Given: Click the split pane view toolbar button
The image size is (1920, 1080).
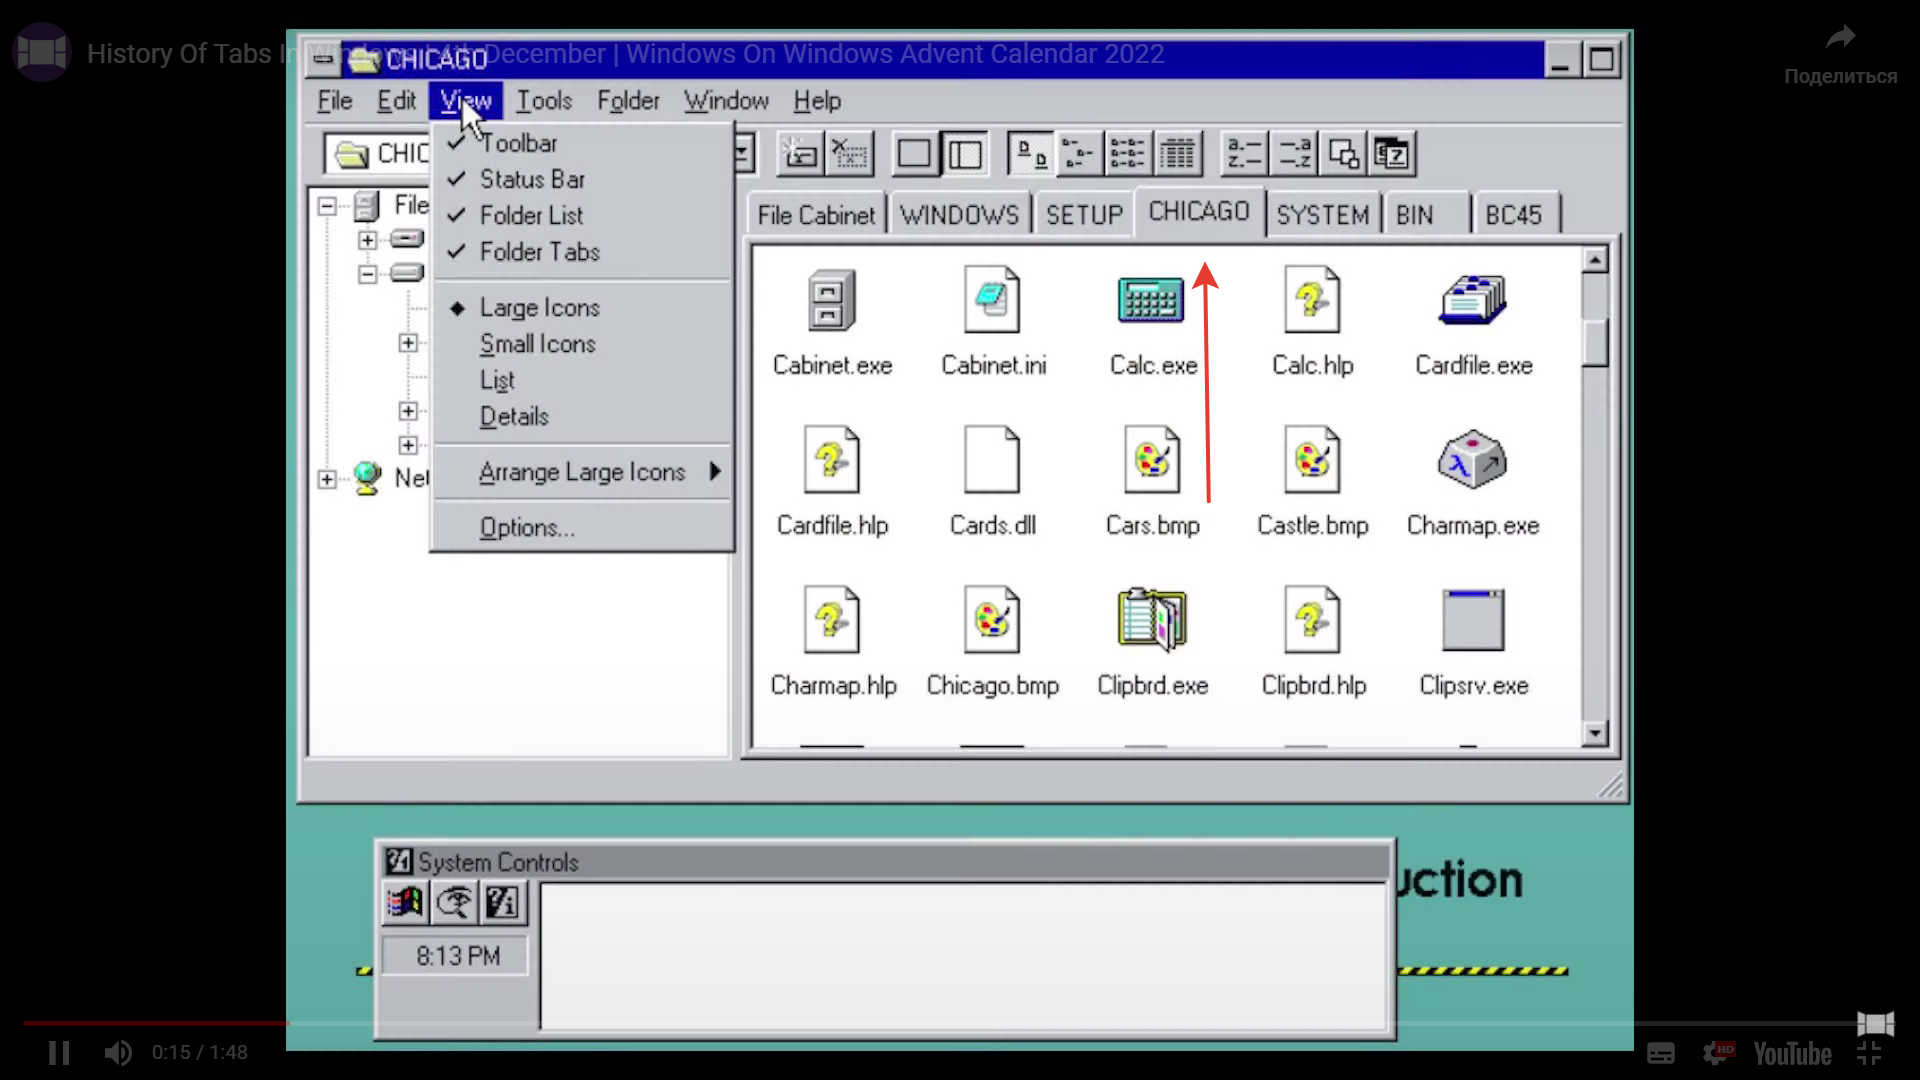Looking at the screenshot, I should tap(965, 154).
